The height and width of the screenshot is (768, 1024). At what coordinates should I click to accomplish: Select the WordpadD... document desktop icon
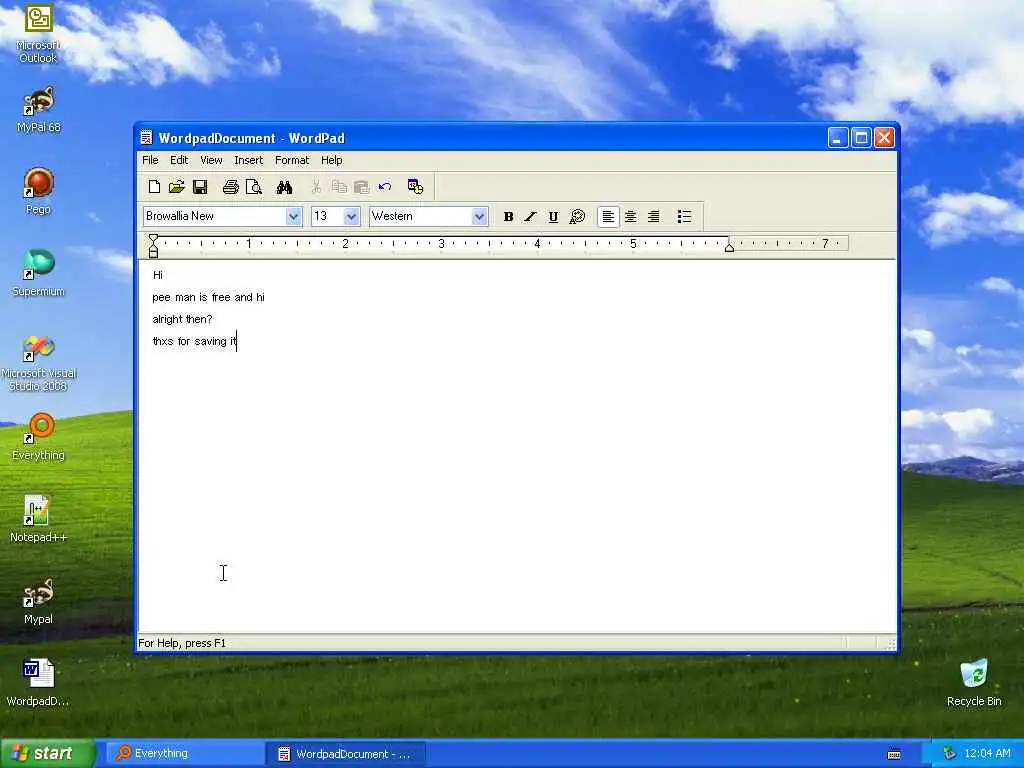click(x=39, y=683)
